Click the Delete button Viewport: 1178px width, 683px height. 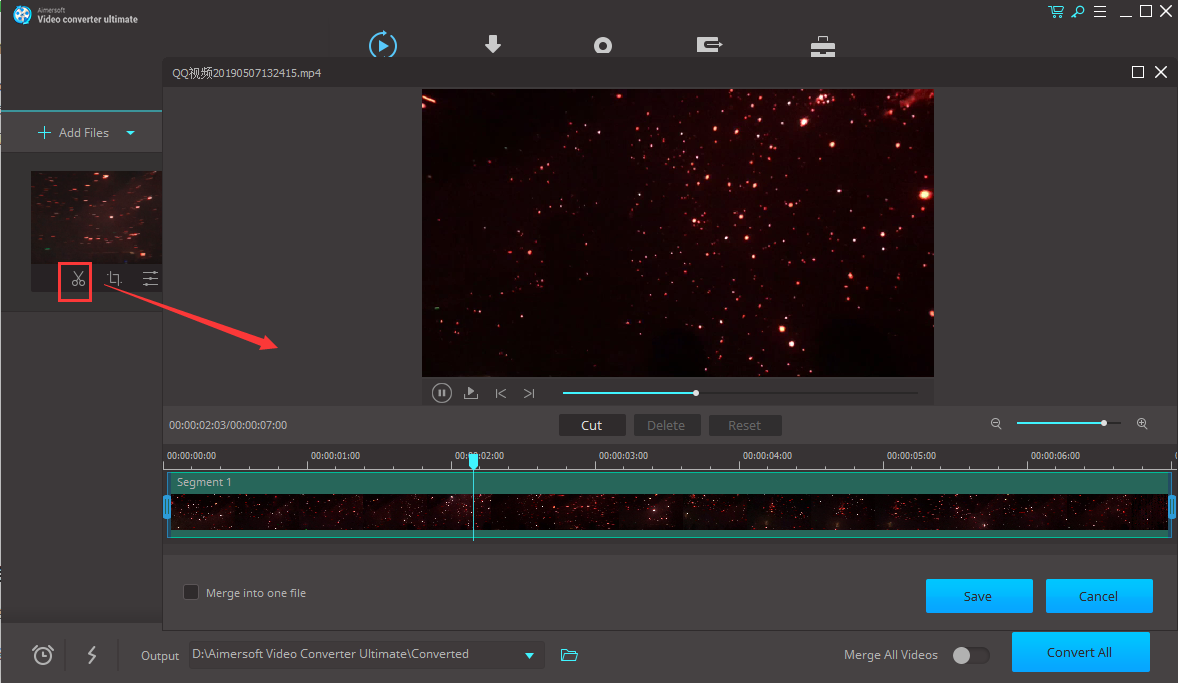[x=666, y=425]
